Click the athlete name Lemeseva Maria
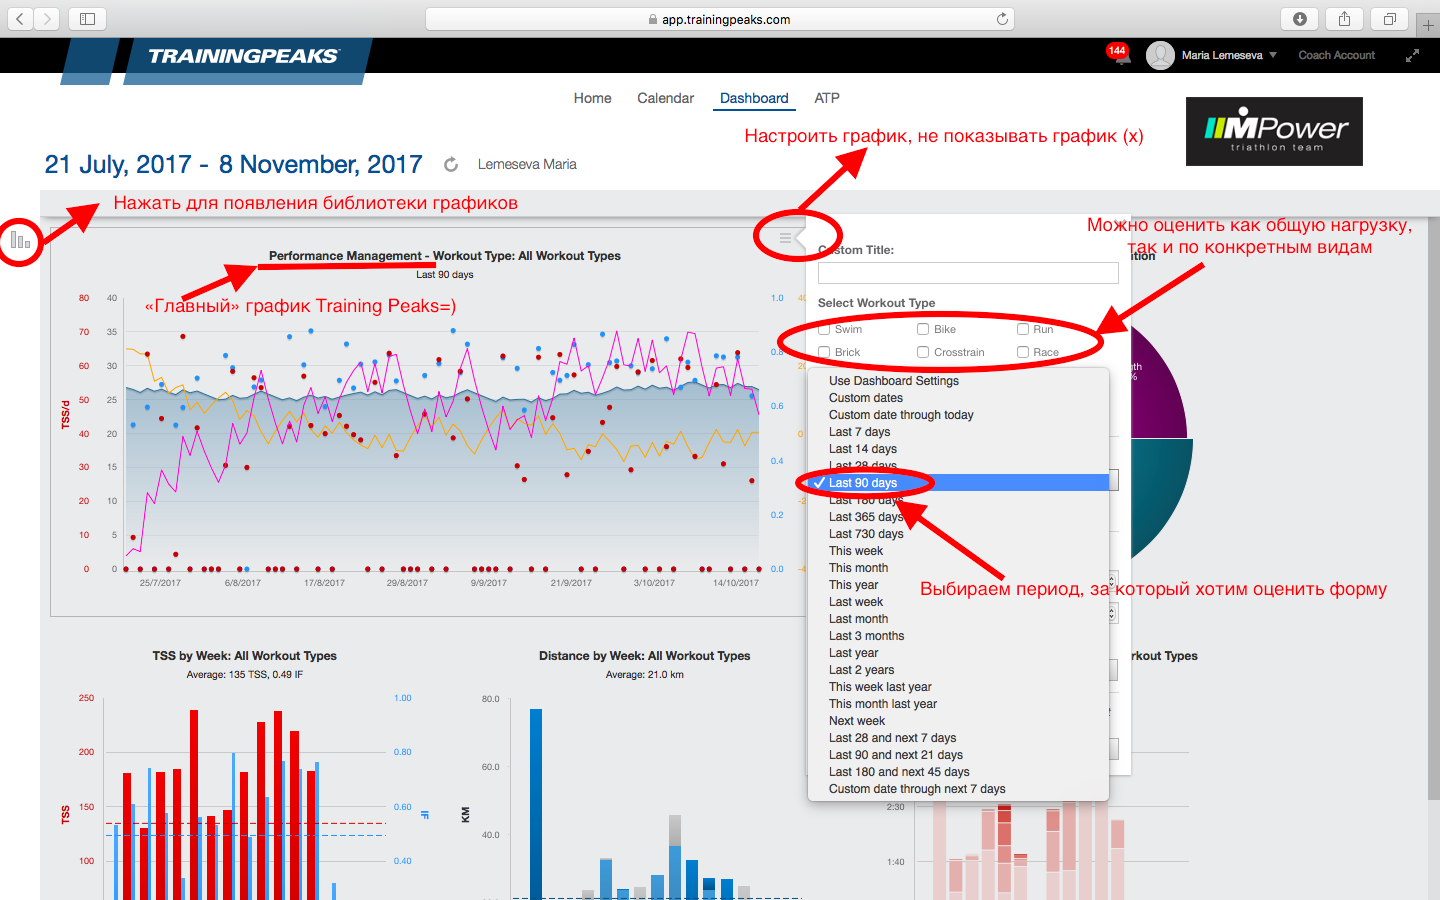The width and height of the screenshot is (1440, 900). (527, 164)
